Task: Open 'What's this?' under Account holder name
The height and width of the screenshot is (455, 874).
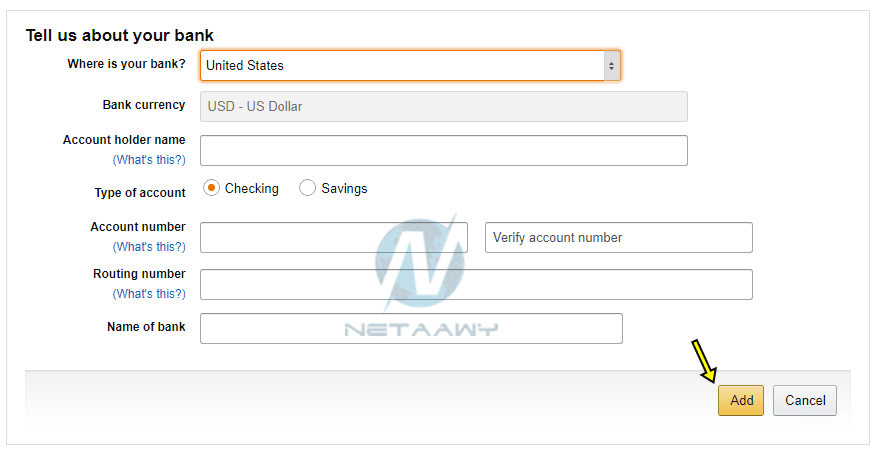Action: pyautogui.click(x=149, y=160)
